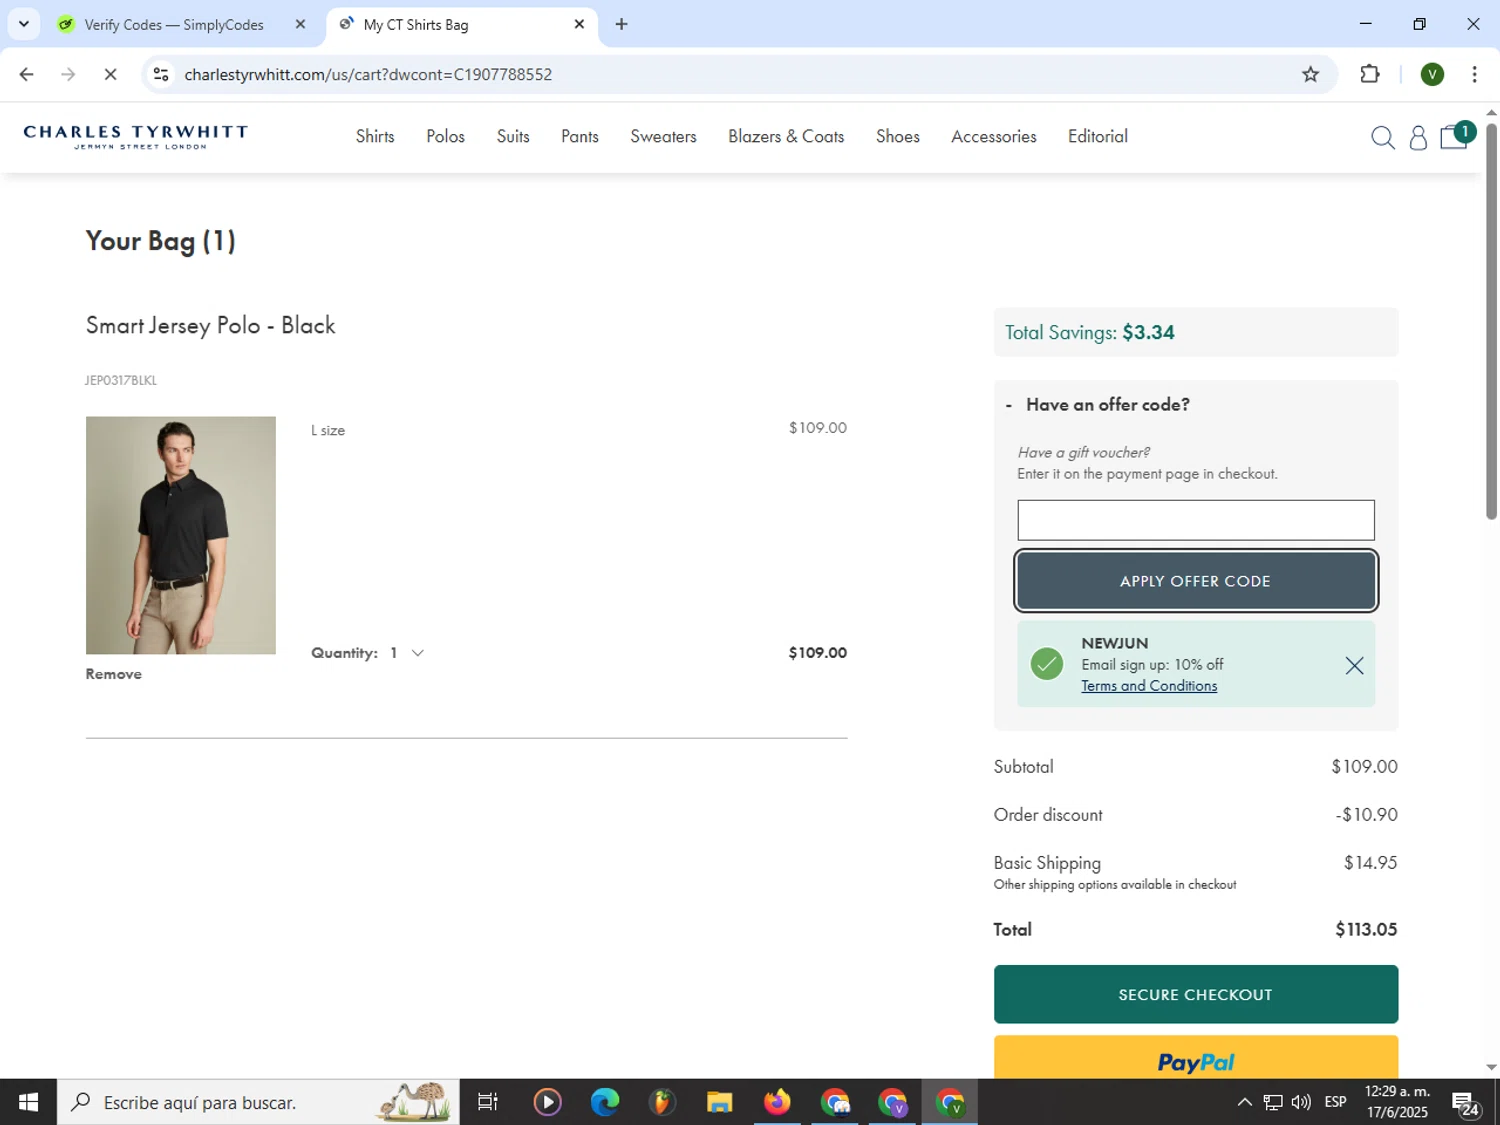Open the media player taskbar icon

coord(547,1102)
